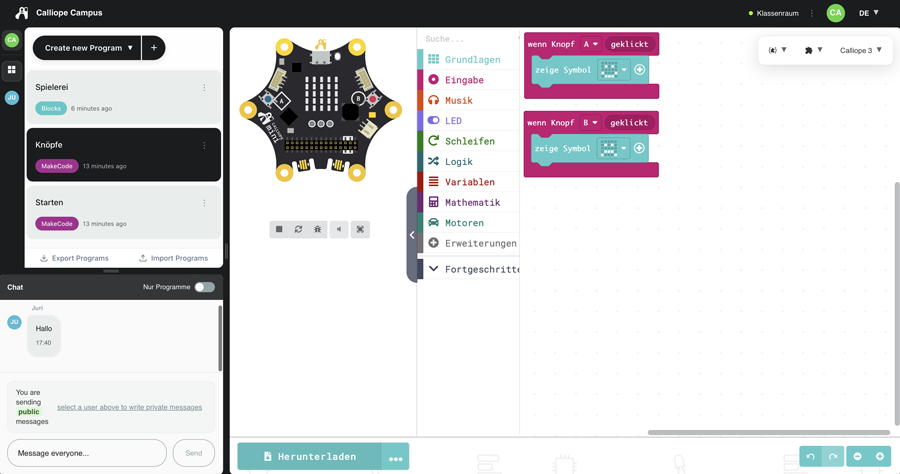This screenshot has width=900, height=474.
Task: Open the Grundlagen block category
Action: point(471,60)
